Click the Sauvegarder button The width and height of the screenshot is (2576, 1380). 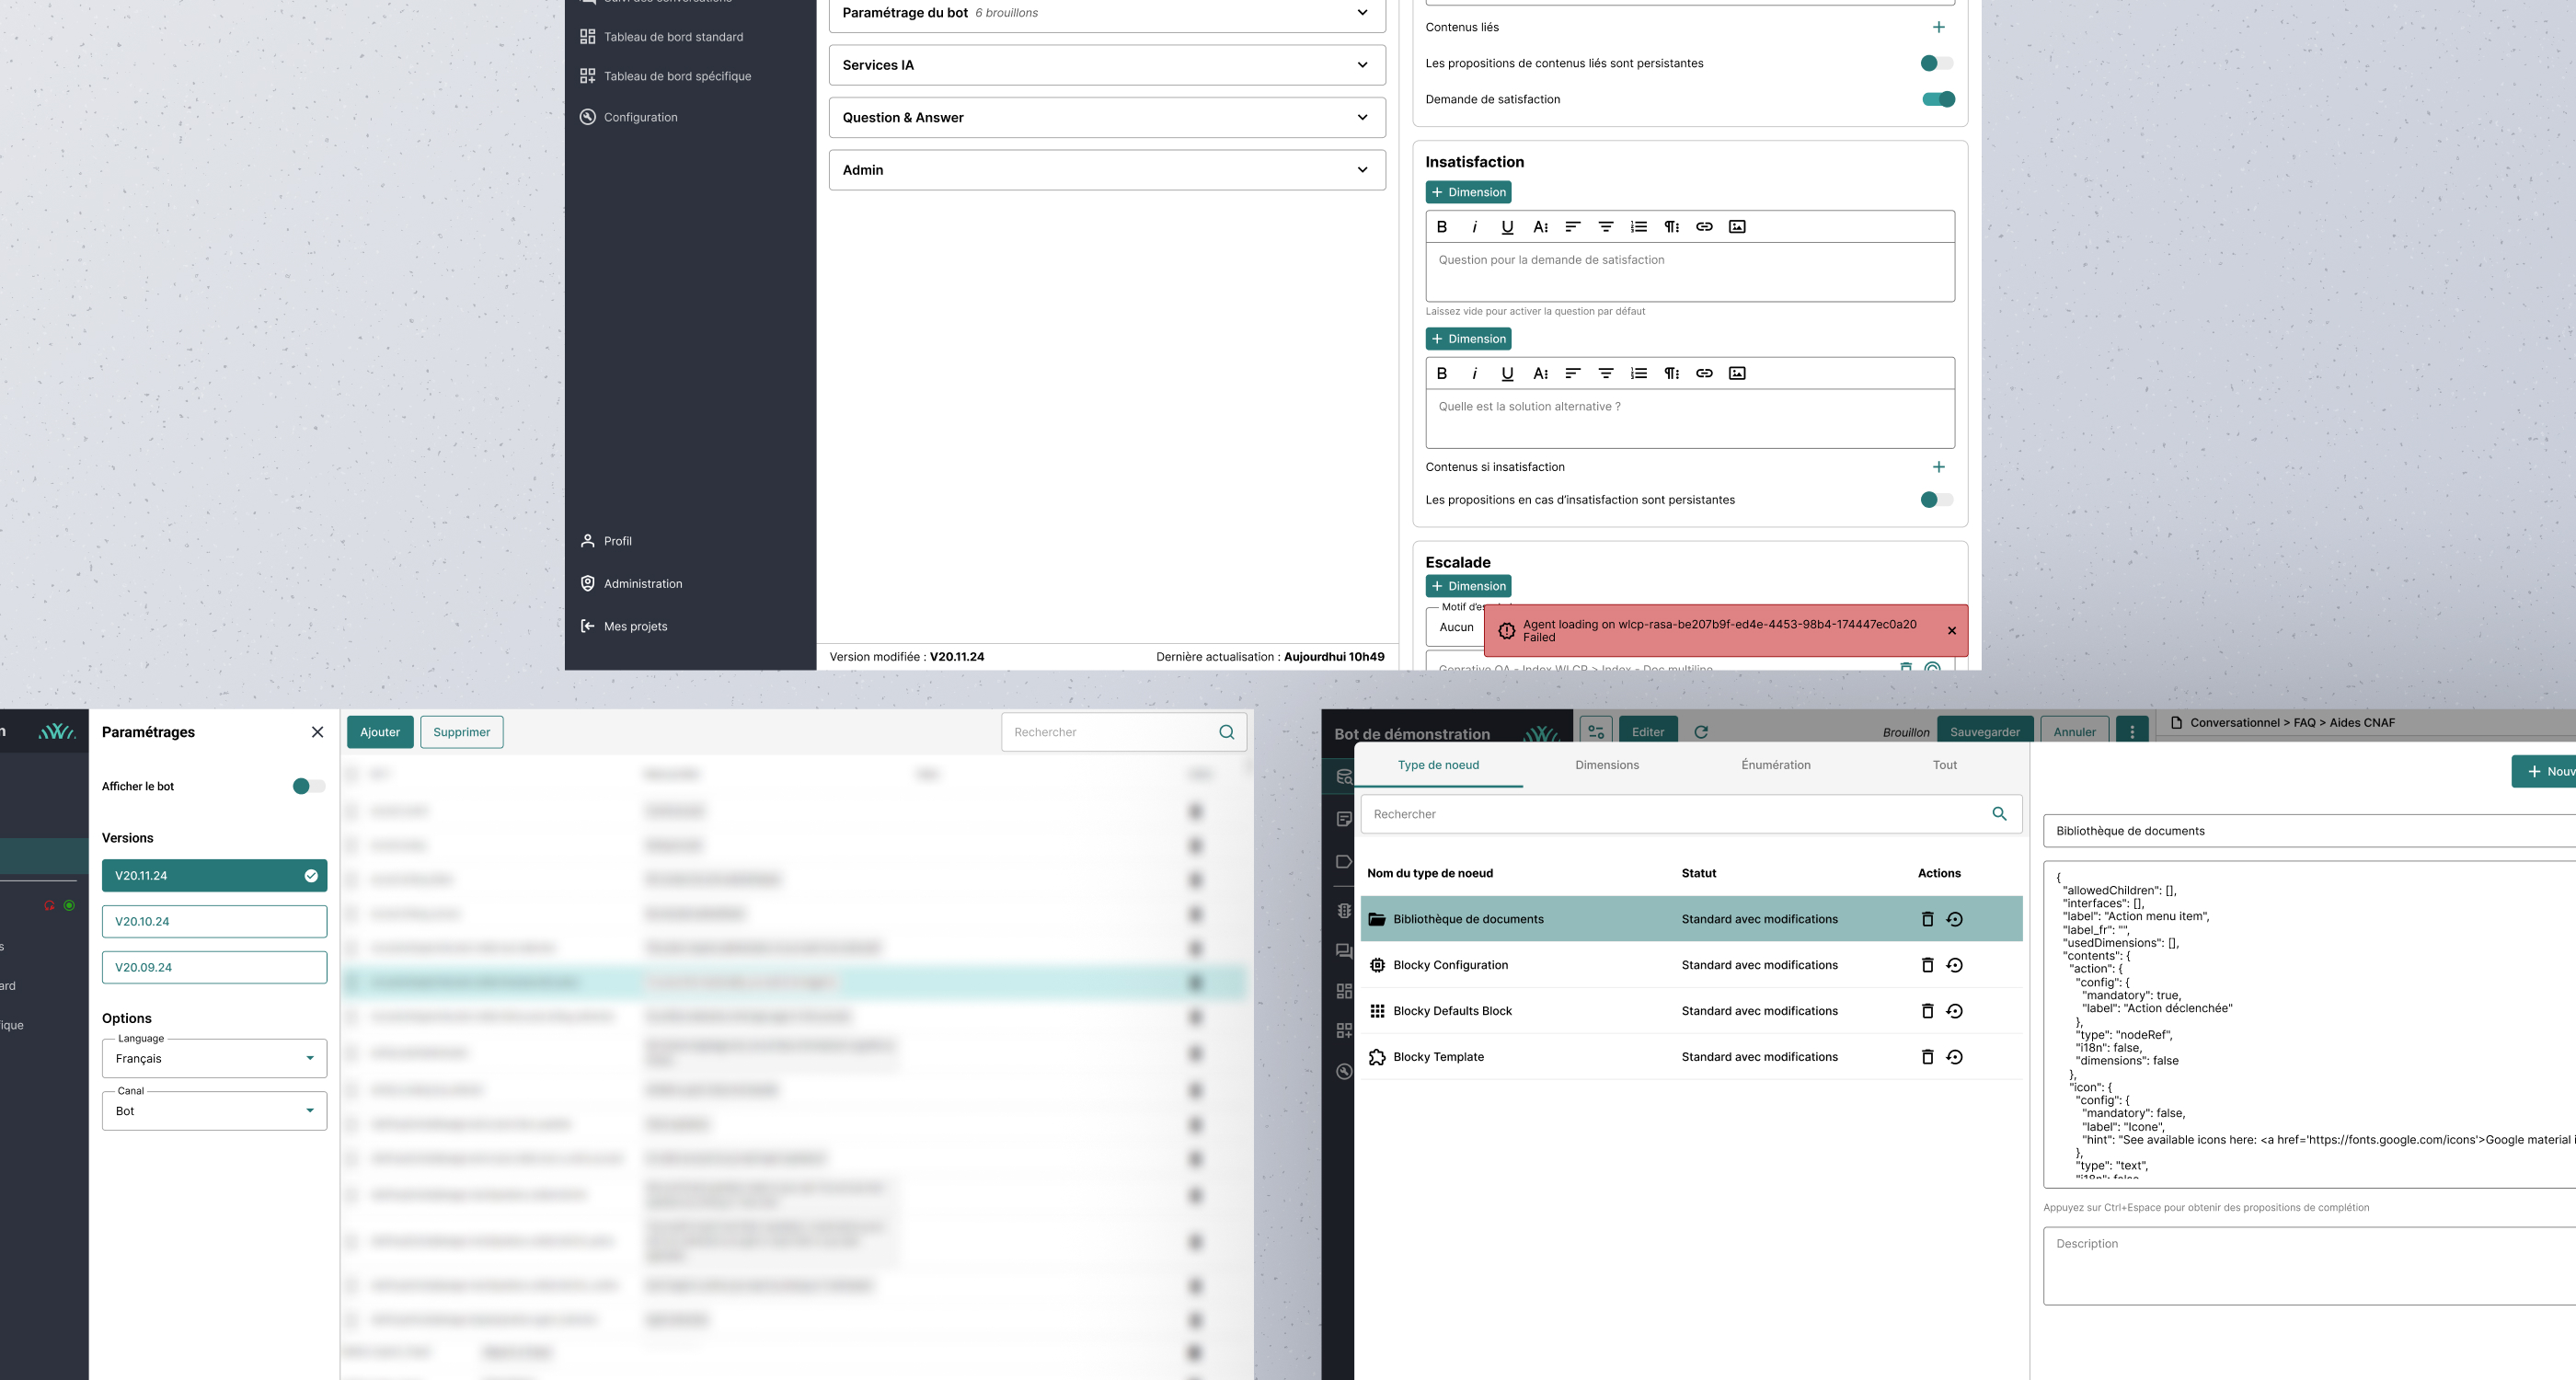click(1984, 731)
